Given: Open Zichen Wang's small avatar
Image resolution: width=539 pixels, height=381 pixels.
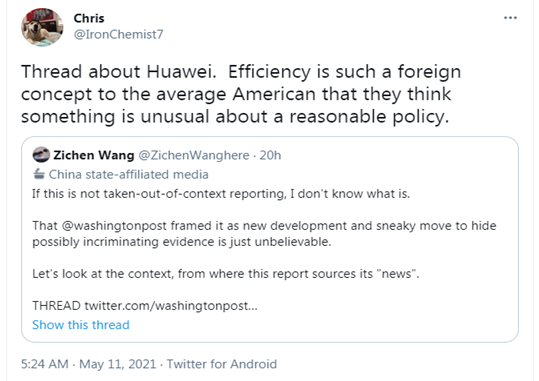Looking at the screenshot, I should (41, 155).
